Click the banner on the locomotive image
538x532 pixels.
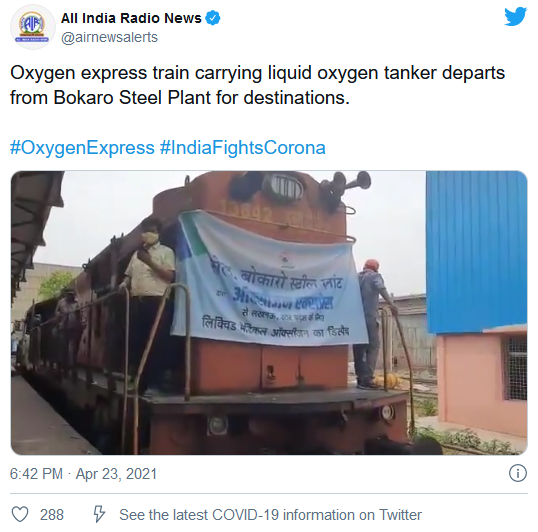click(269, 279)
